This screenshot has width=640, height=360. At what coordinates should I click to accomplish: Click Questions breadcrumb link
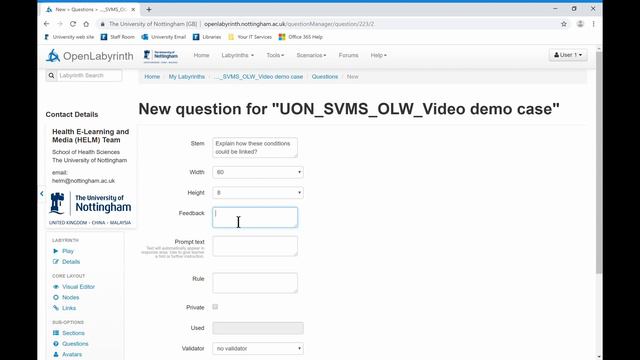point(325,77)
